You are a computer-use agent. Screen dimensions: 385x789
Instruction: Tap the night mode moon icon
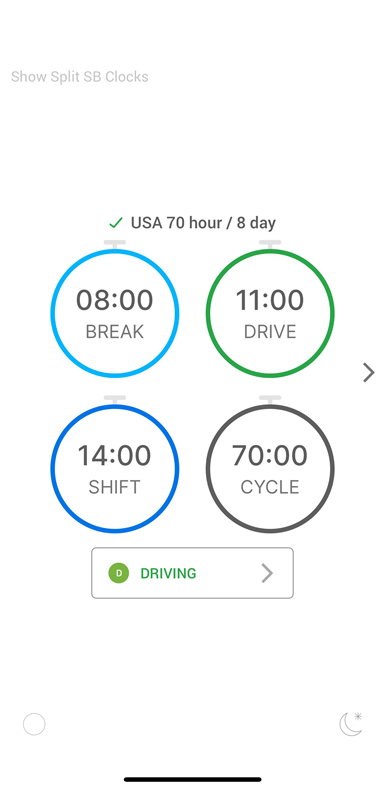[351, 725]
